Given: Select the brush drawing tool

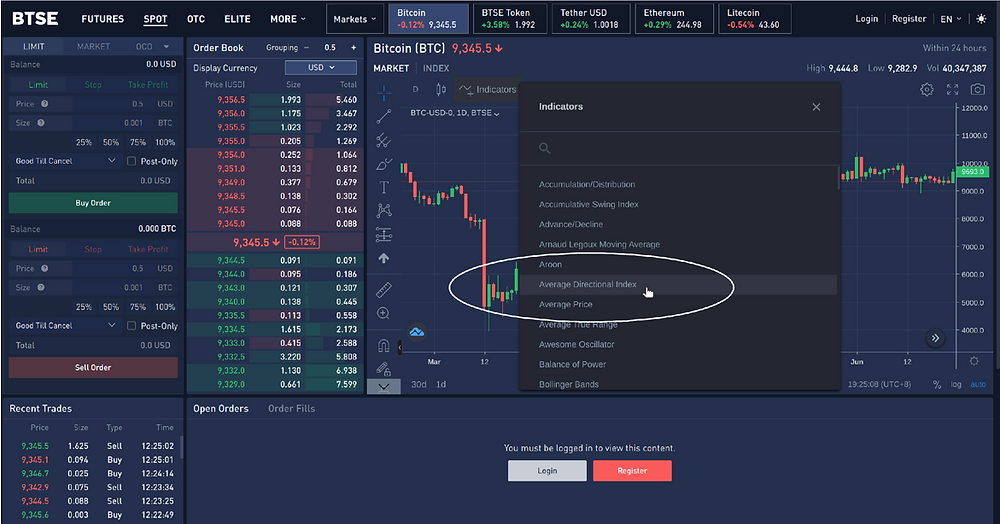Looking at the screenshot, I should coord(384,164).
